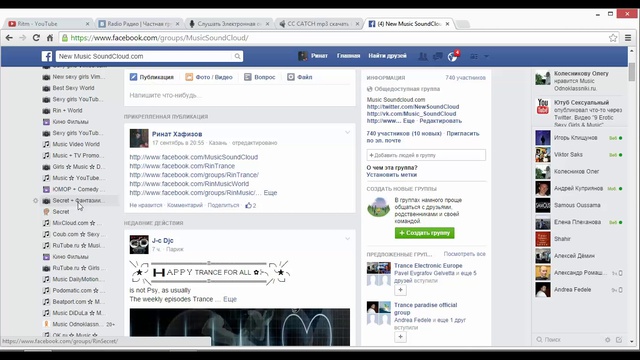Open YouTube avatar of Ютуб Сексуальный ticker item

542,107
